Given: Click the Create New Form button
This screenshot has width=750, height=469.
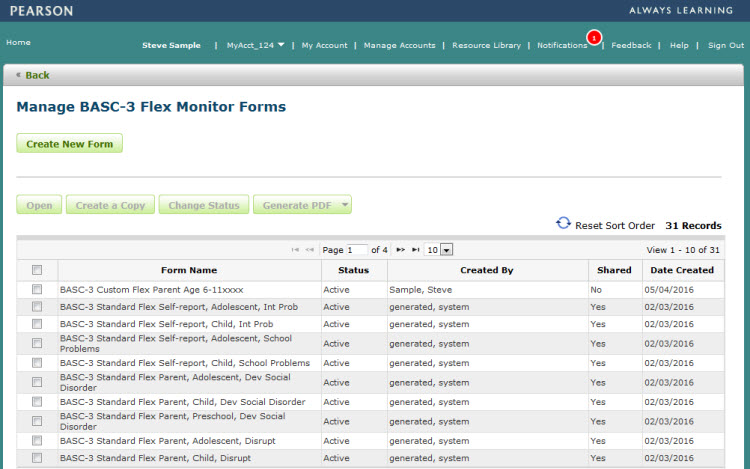Looking at the screenshot, I should 69,143.
